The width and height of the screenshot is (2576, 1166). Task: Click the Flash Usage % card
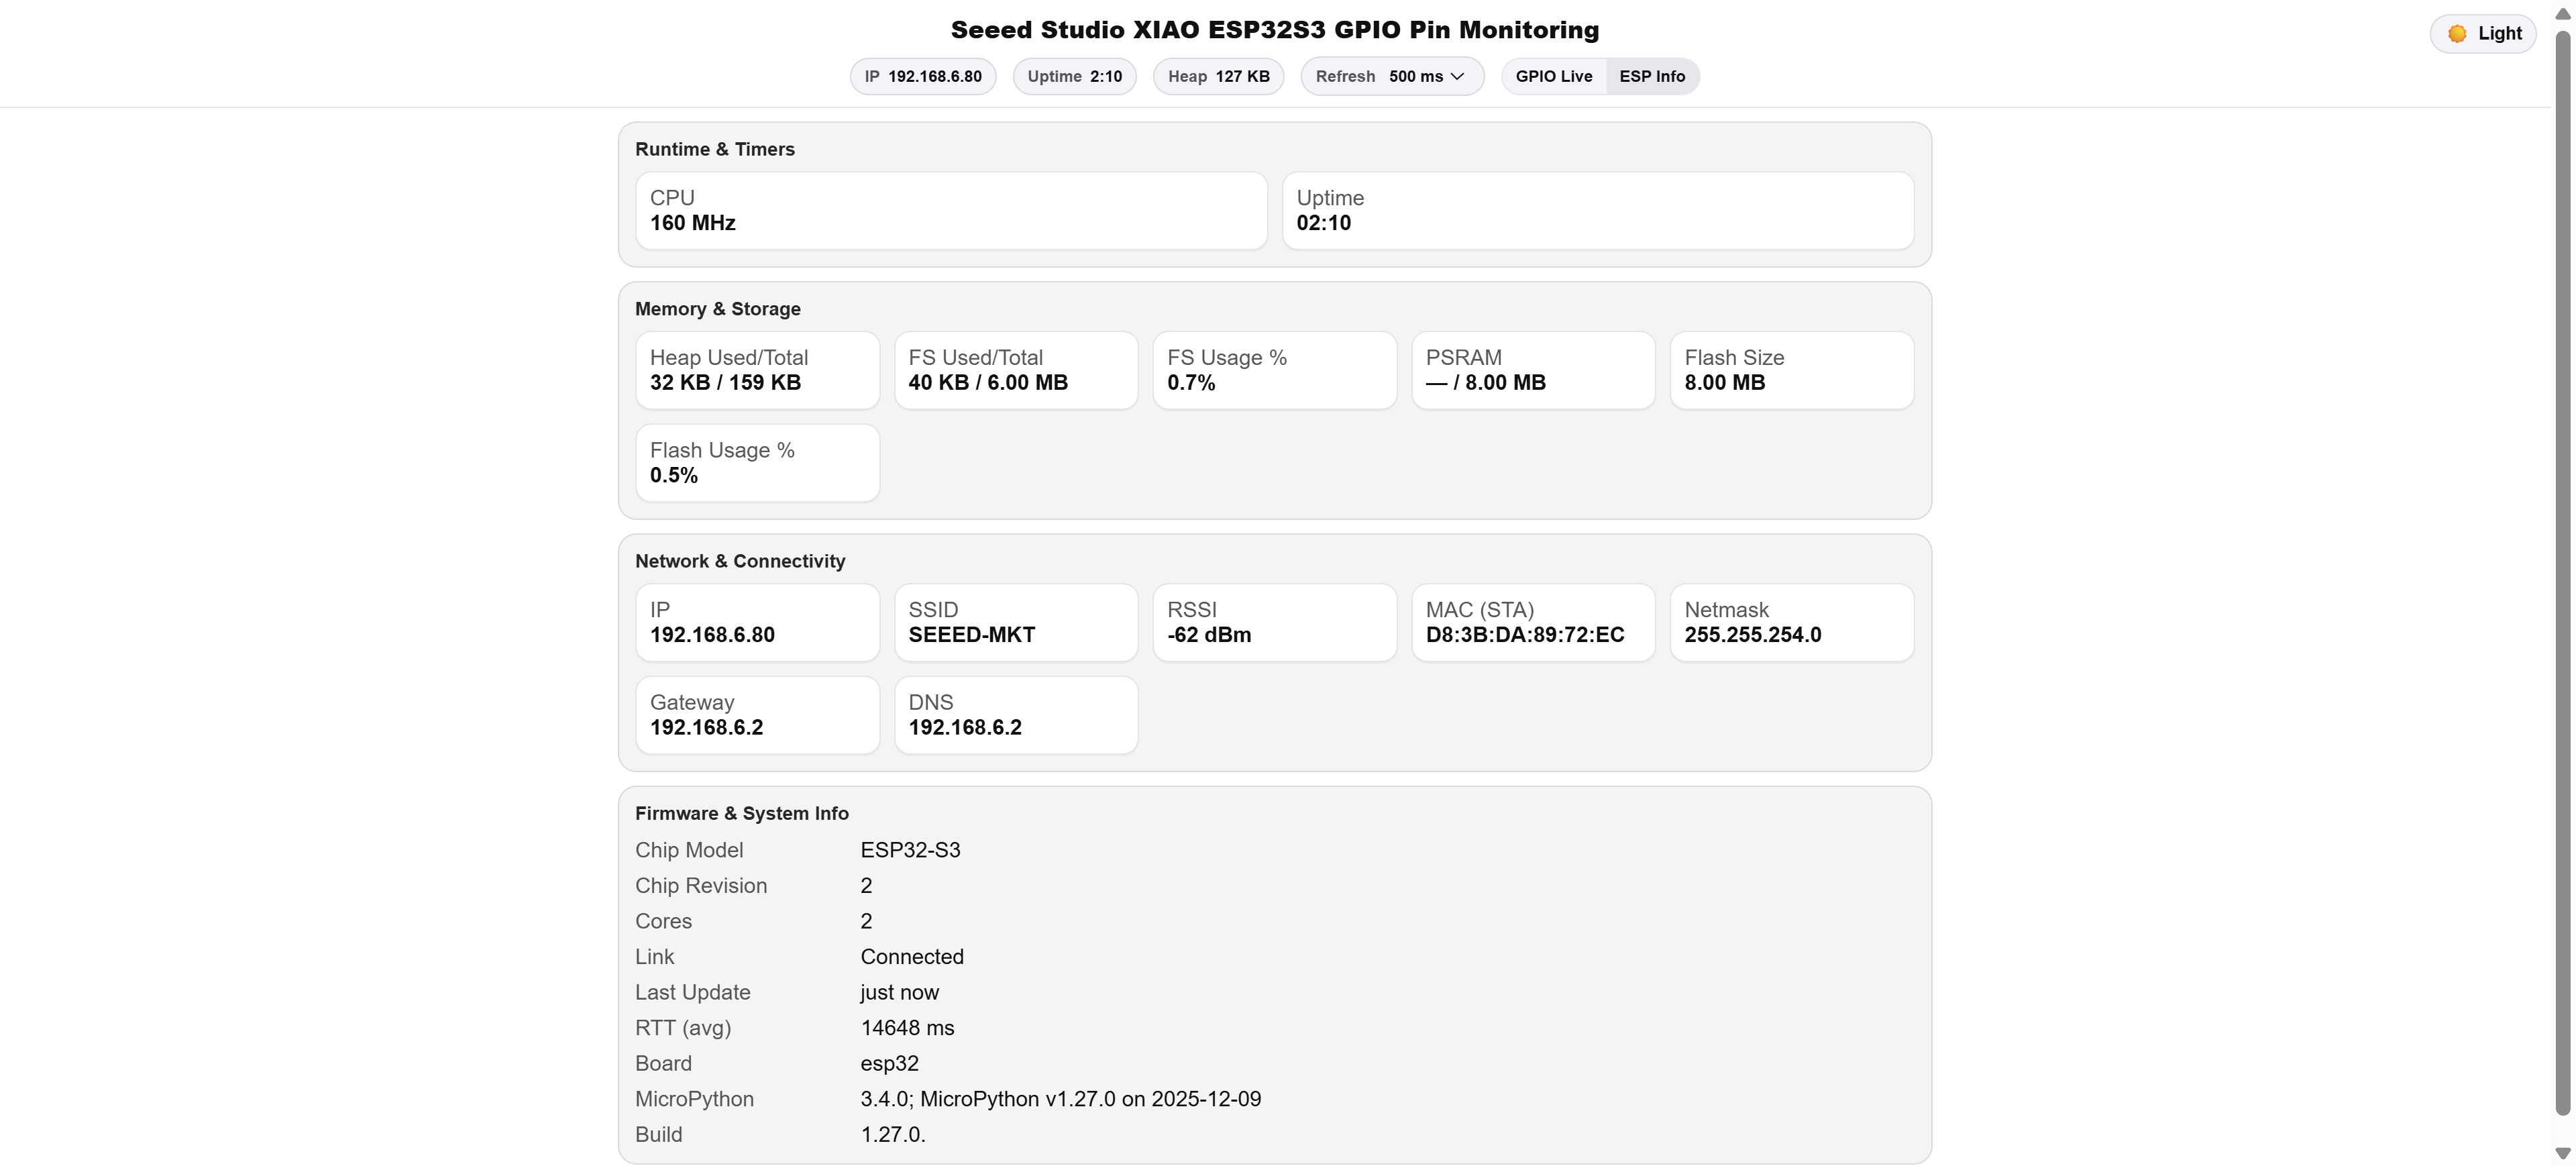[757, 463]
